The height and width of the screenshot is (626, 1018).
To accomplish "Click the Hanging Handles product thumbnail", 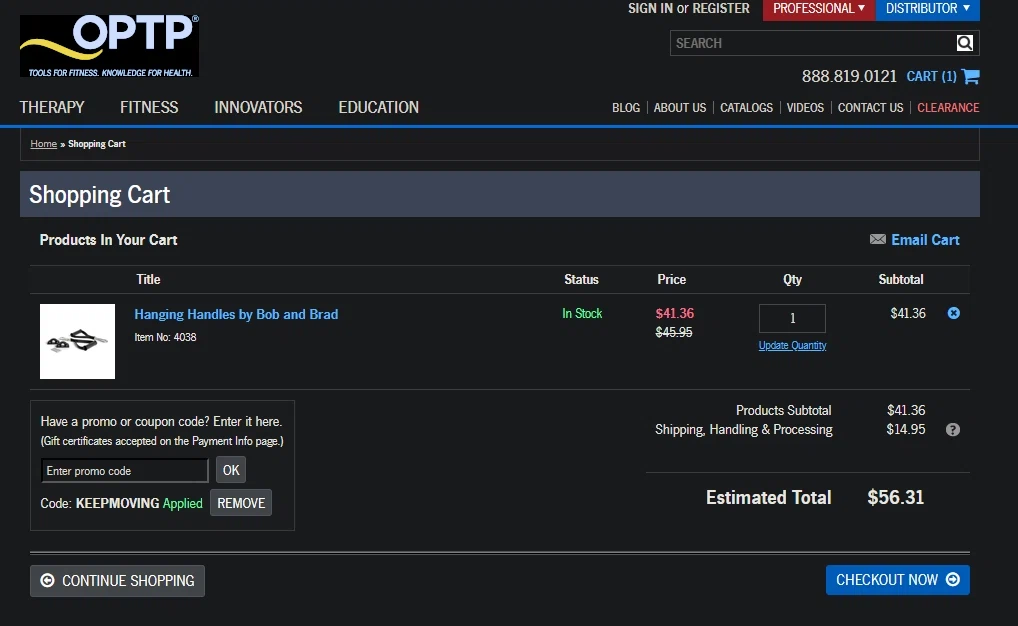I will point(77,341).
